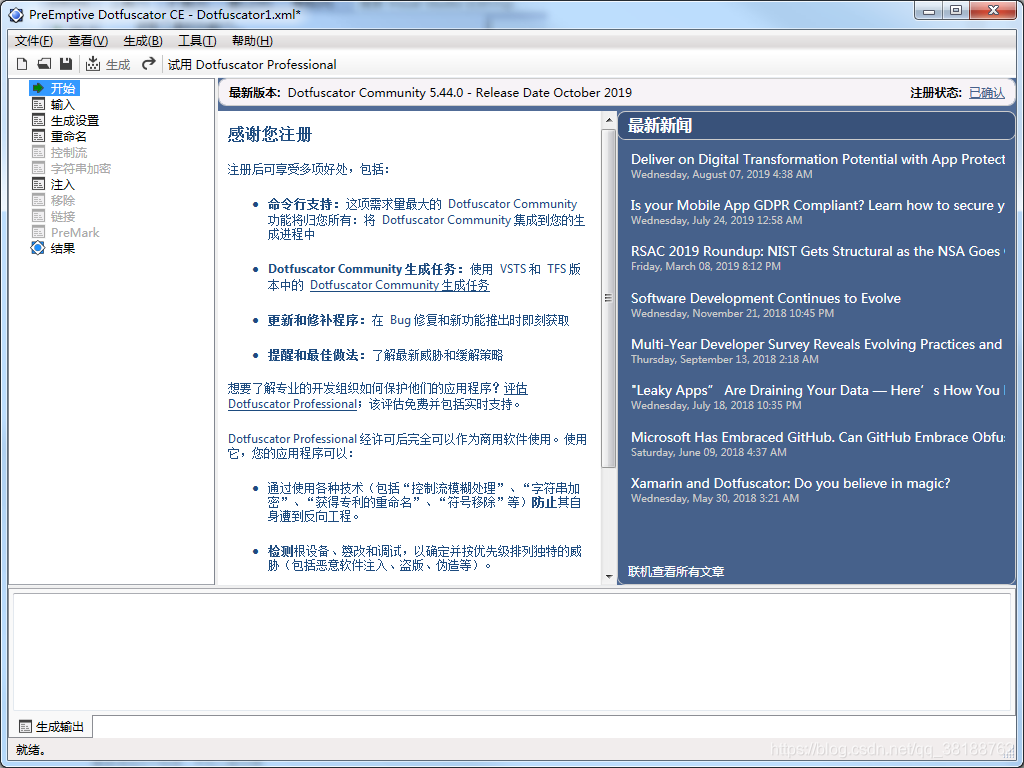This screenshot has height=768, width=1024.
Task: Select 字符串加密 in the navigation tree
Action: [x=81, y=168]
